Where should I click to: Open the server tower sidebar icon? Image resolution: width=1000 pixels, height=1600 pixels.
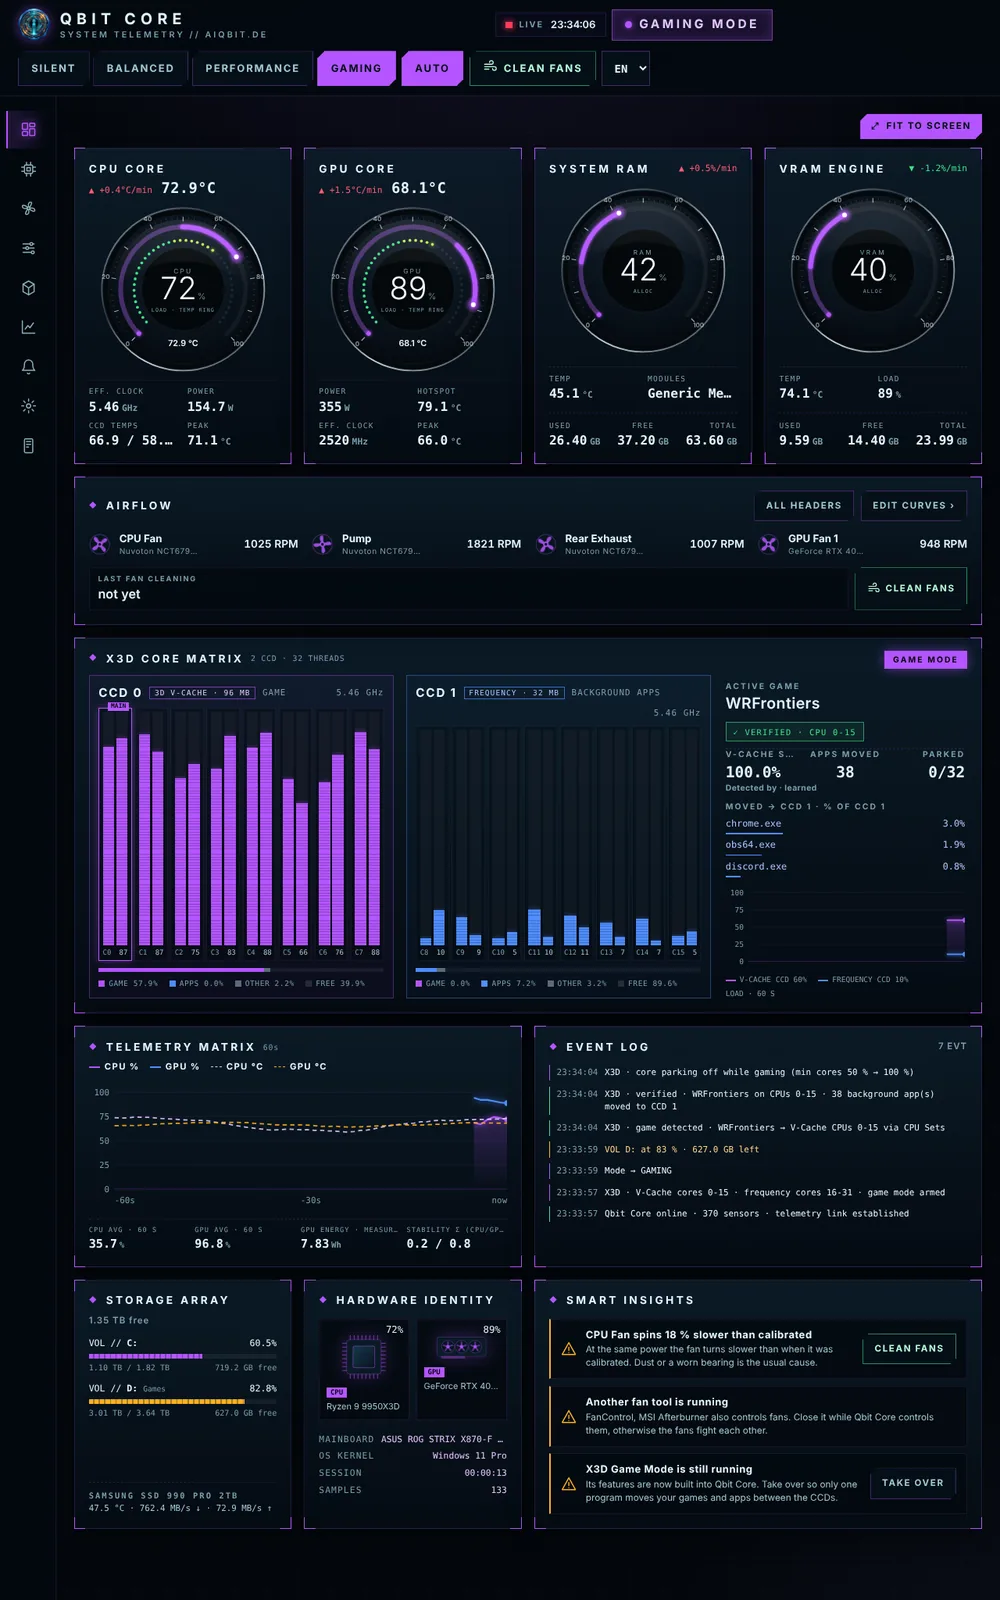(x=28, y=446)
